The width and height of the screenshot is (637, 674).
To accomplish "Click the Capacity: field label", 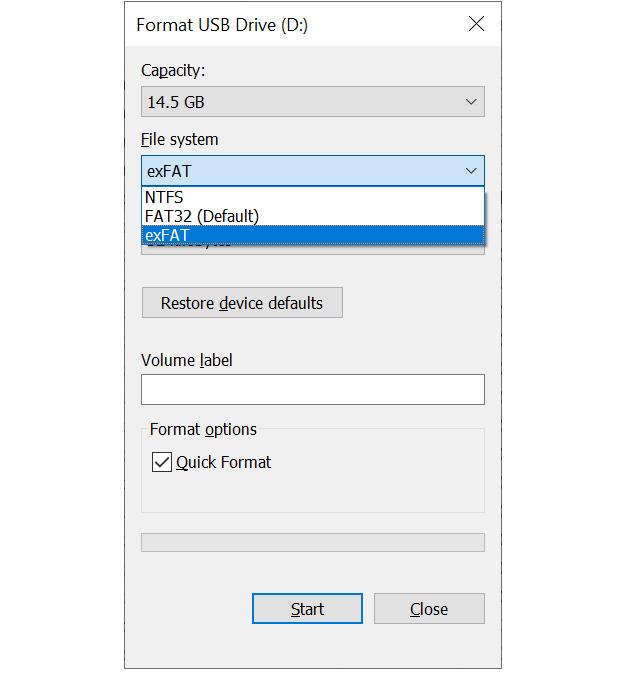I will pyautogui.click(x=173, y=70).
